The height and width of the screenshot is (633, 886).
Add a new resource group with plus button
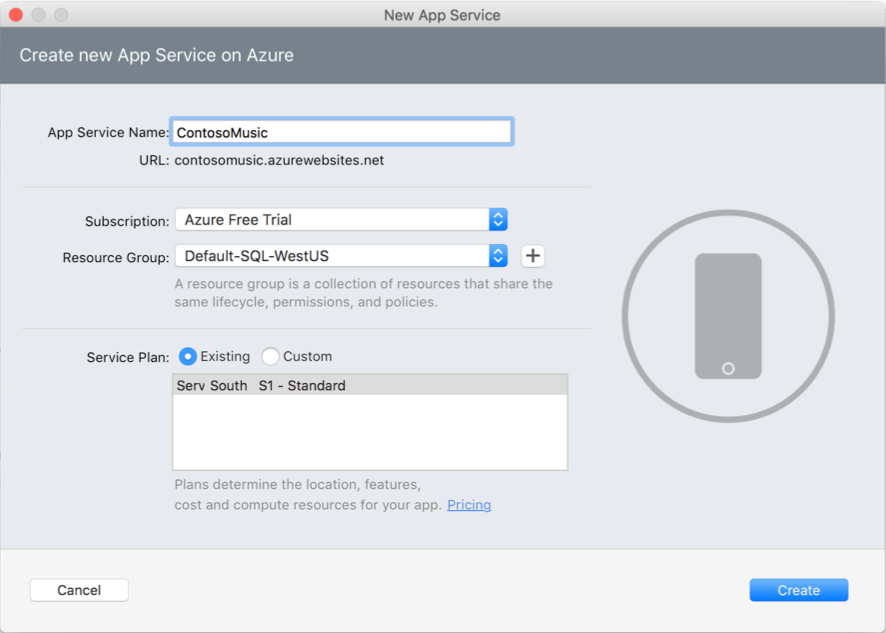(x=532, y=256)
